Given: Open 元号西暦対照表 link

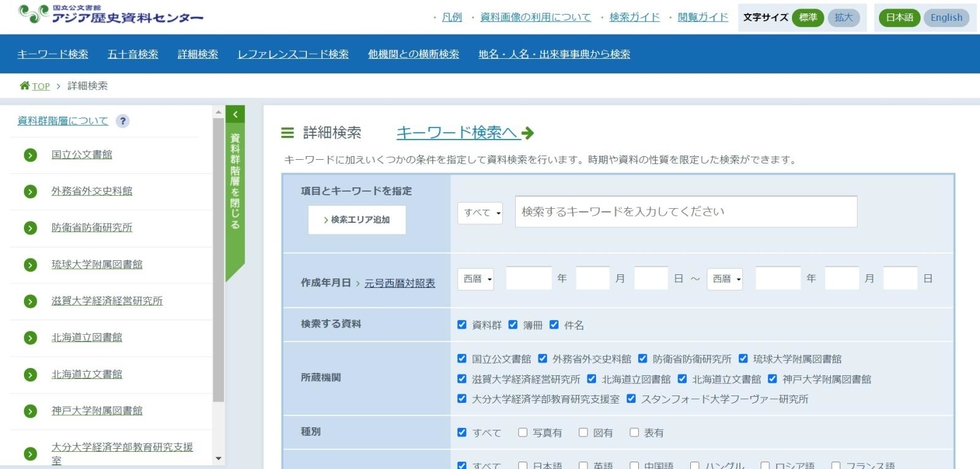Looking at the screenshot, I should coord(400,283).
